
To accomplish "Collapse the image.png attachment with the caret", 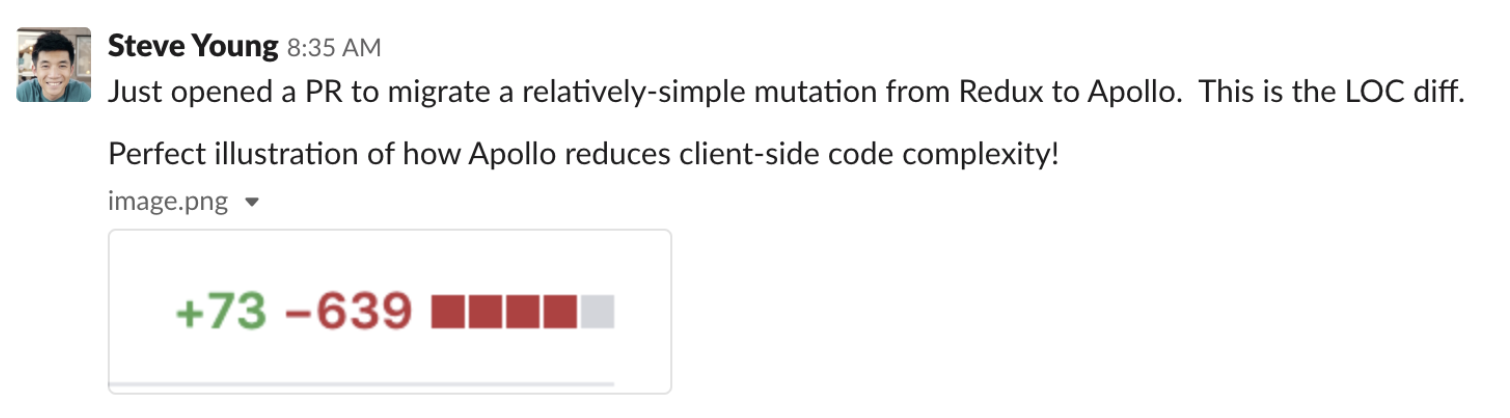I will tap(252, 202).
